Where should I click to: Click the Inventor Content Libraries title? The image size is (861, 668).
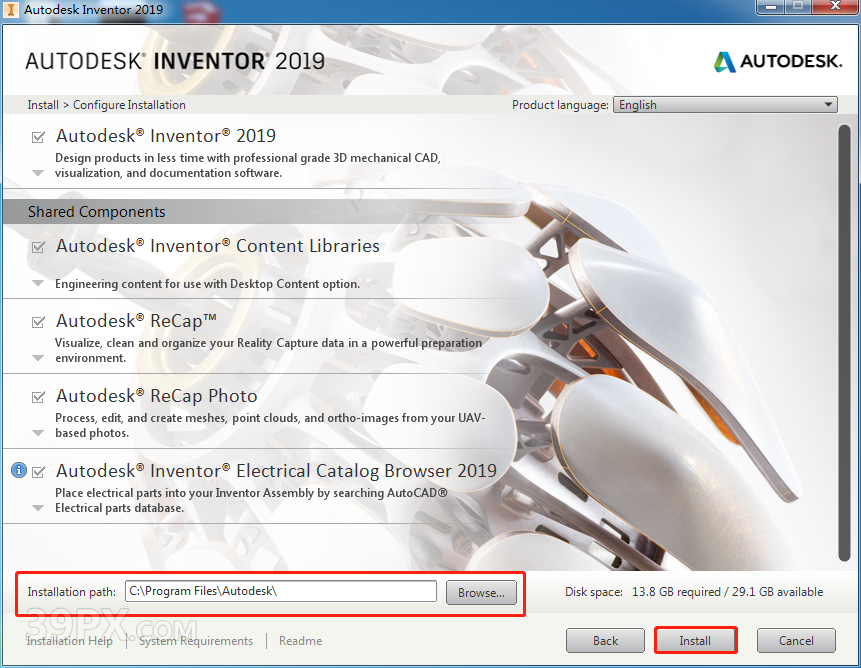(217, 246)
